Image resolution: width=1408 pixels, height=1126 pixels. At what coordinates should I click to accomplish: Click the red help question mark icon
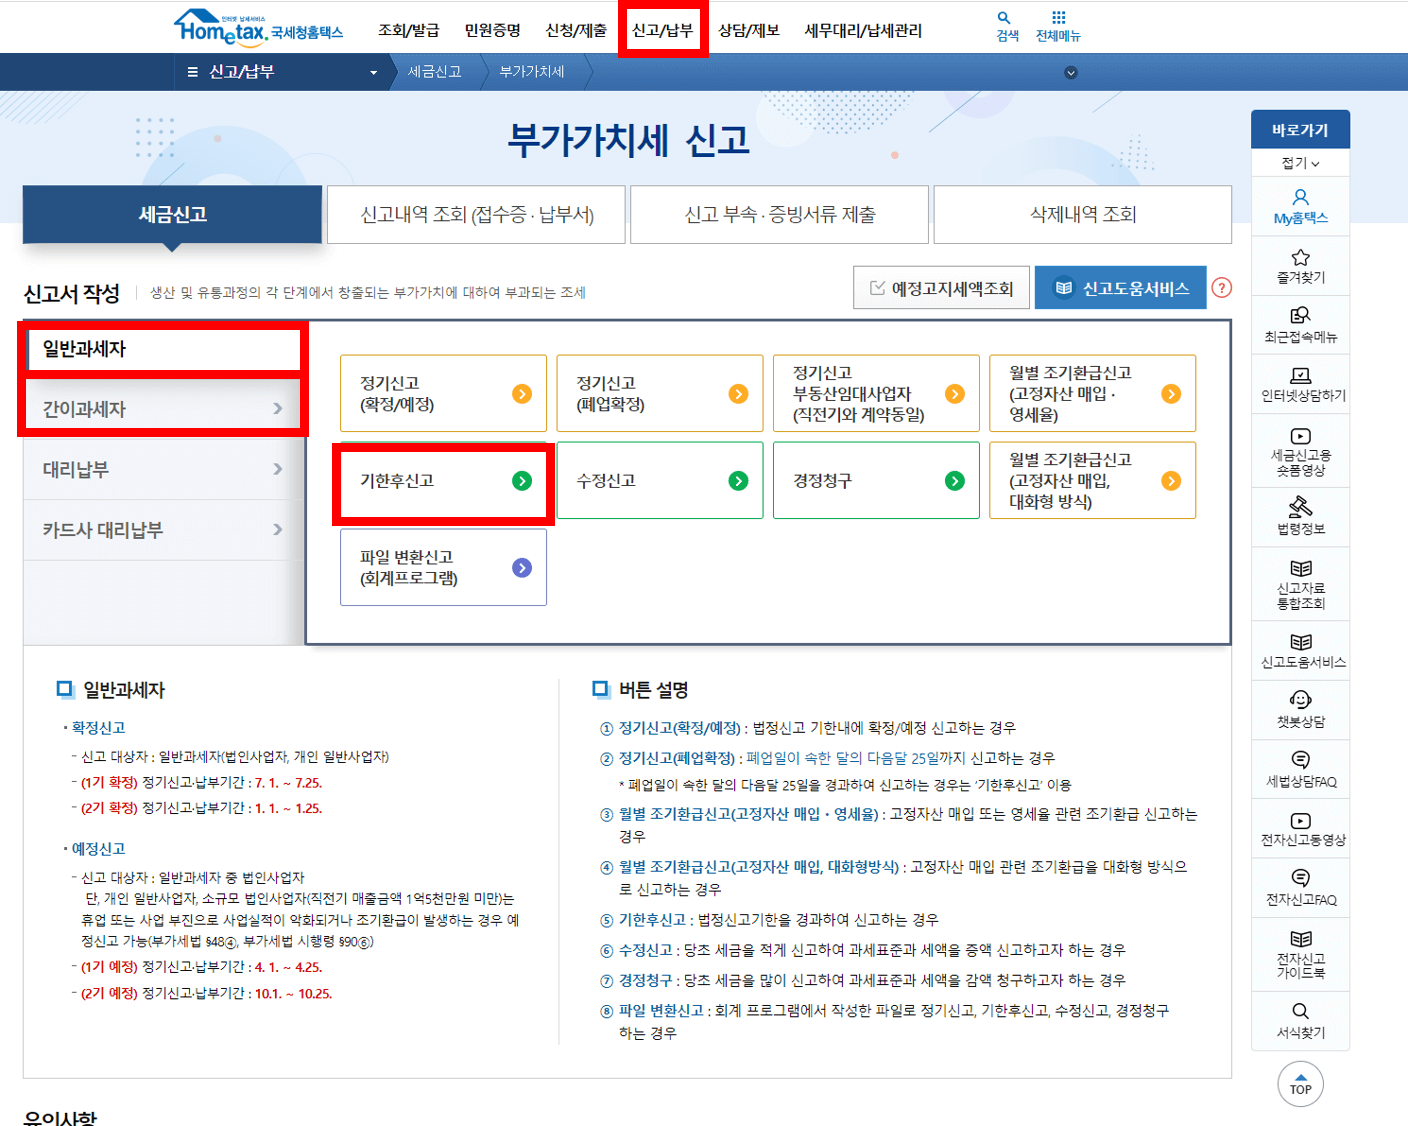coord(1222,287)
